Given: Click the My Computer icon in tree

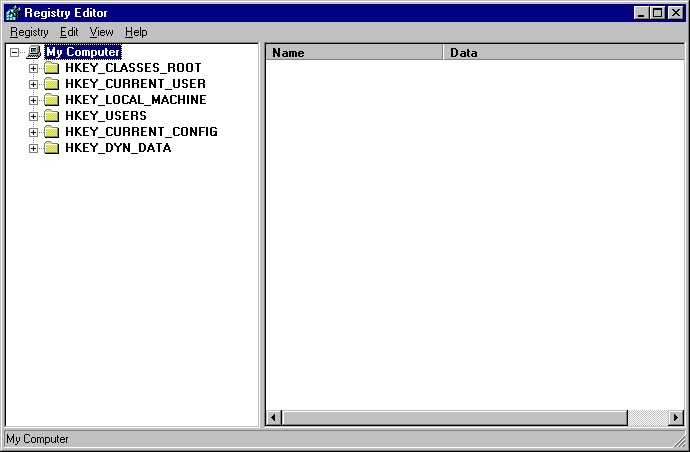Looking at the screenshot, I should [34, 52].
